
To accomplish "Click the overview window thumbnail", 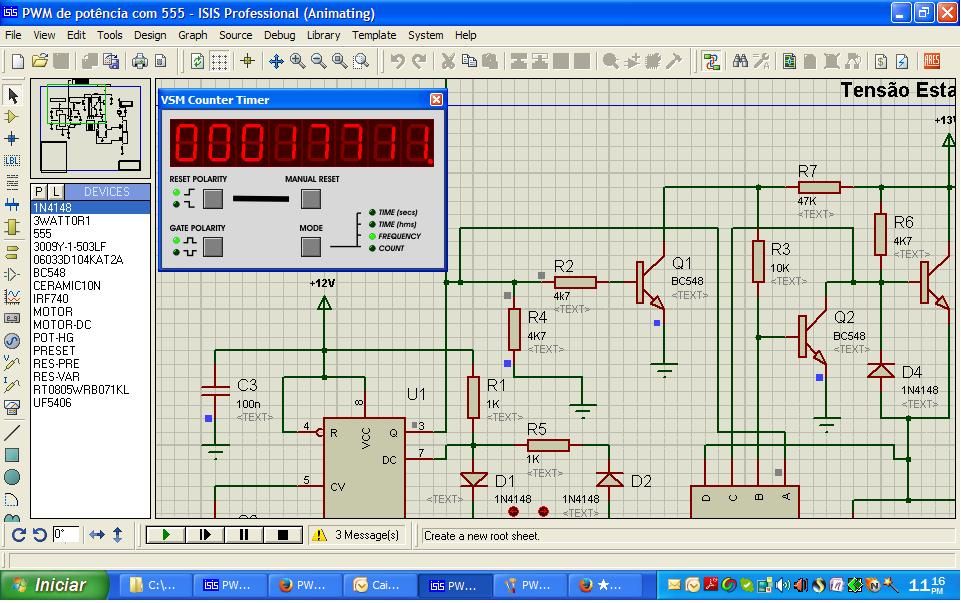I will 91,127.
